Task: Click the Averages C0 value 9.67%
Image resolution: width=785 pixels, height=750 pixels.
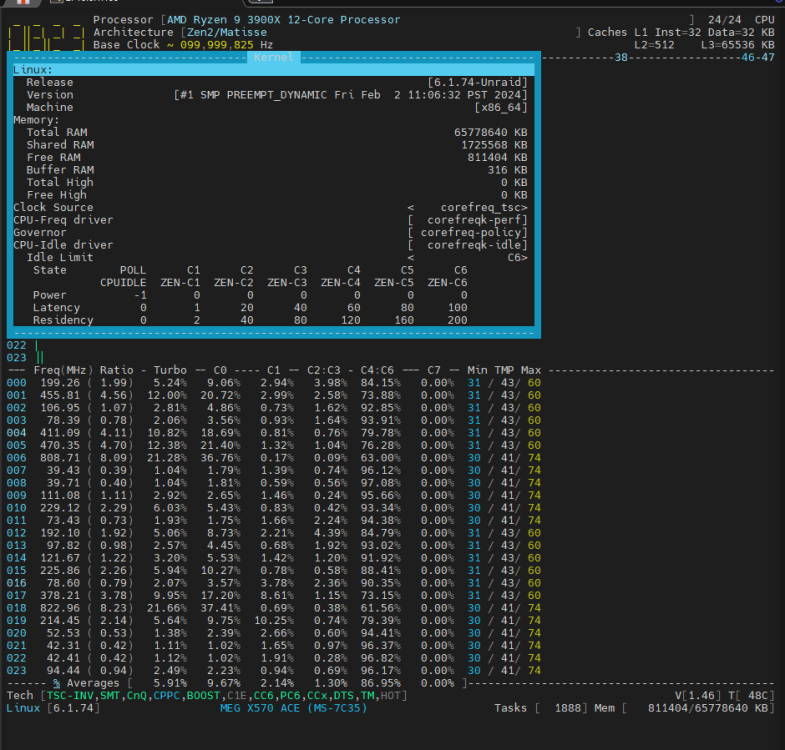Action: (x=224, y=683)
